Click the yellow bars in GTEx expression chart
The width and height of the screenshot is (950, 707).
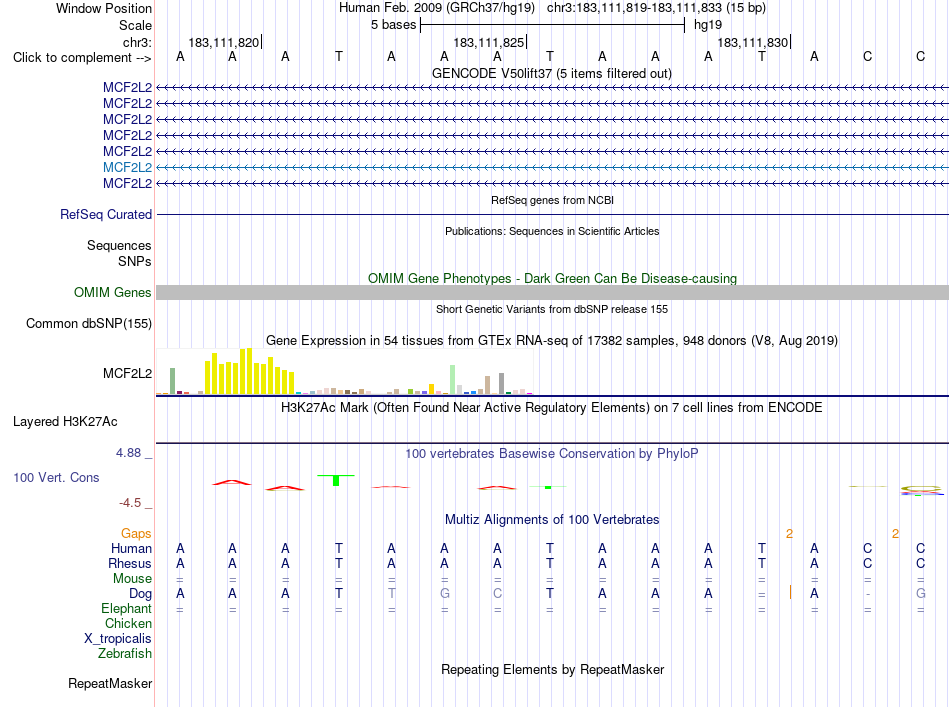[250, 372]
